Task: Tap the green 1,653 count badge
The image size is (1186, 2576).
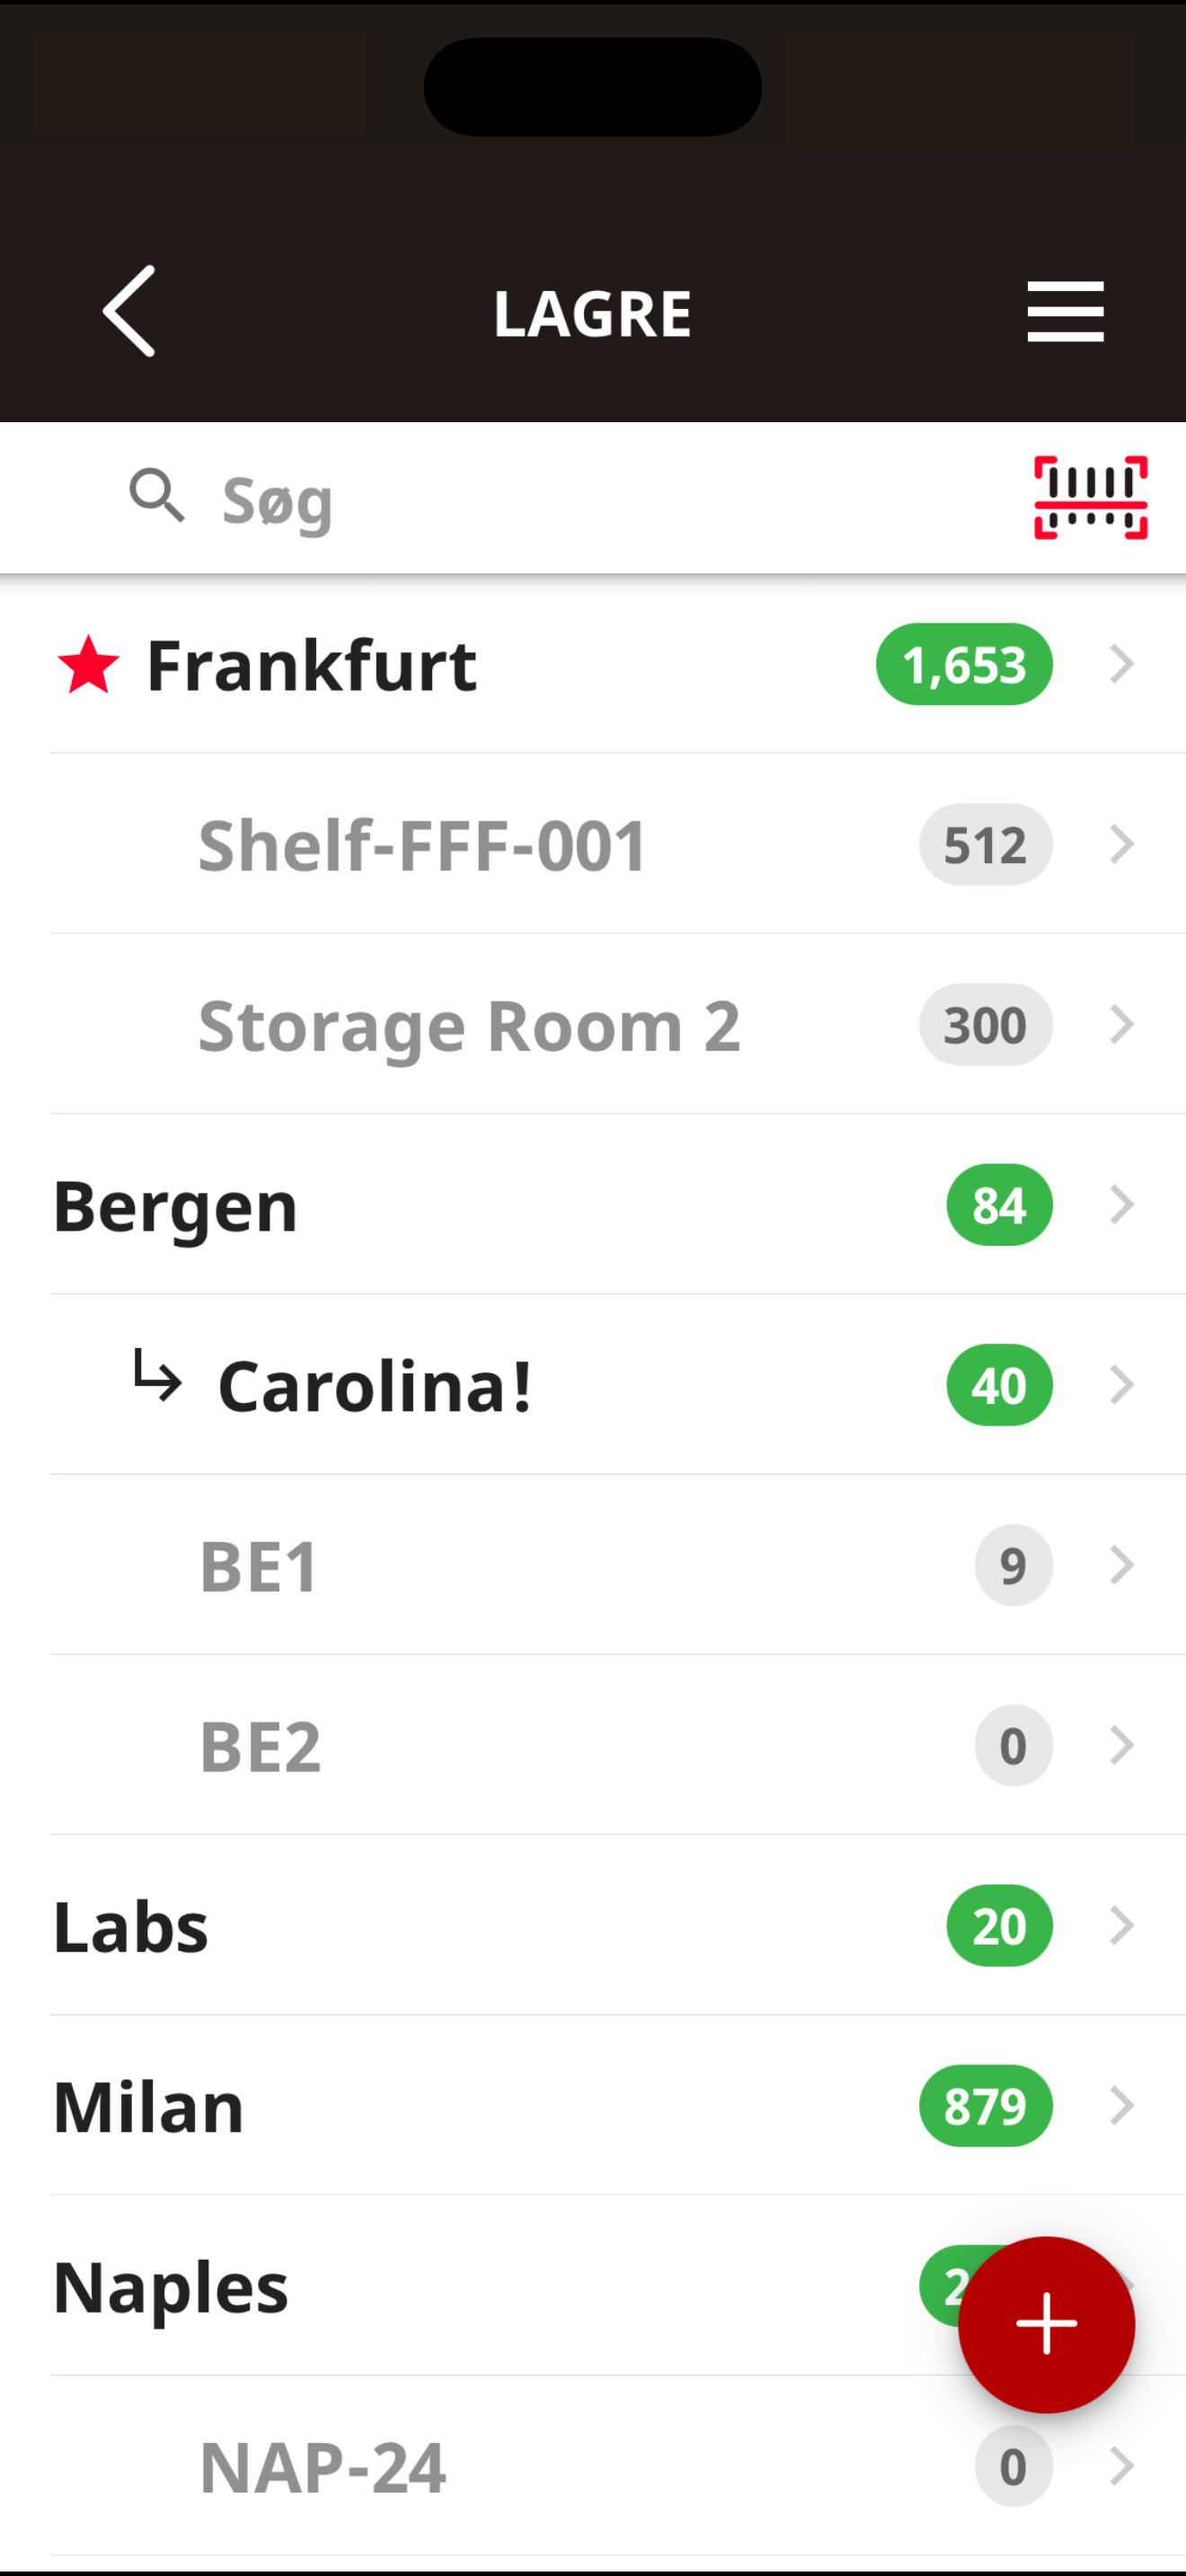Action: 964,664
